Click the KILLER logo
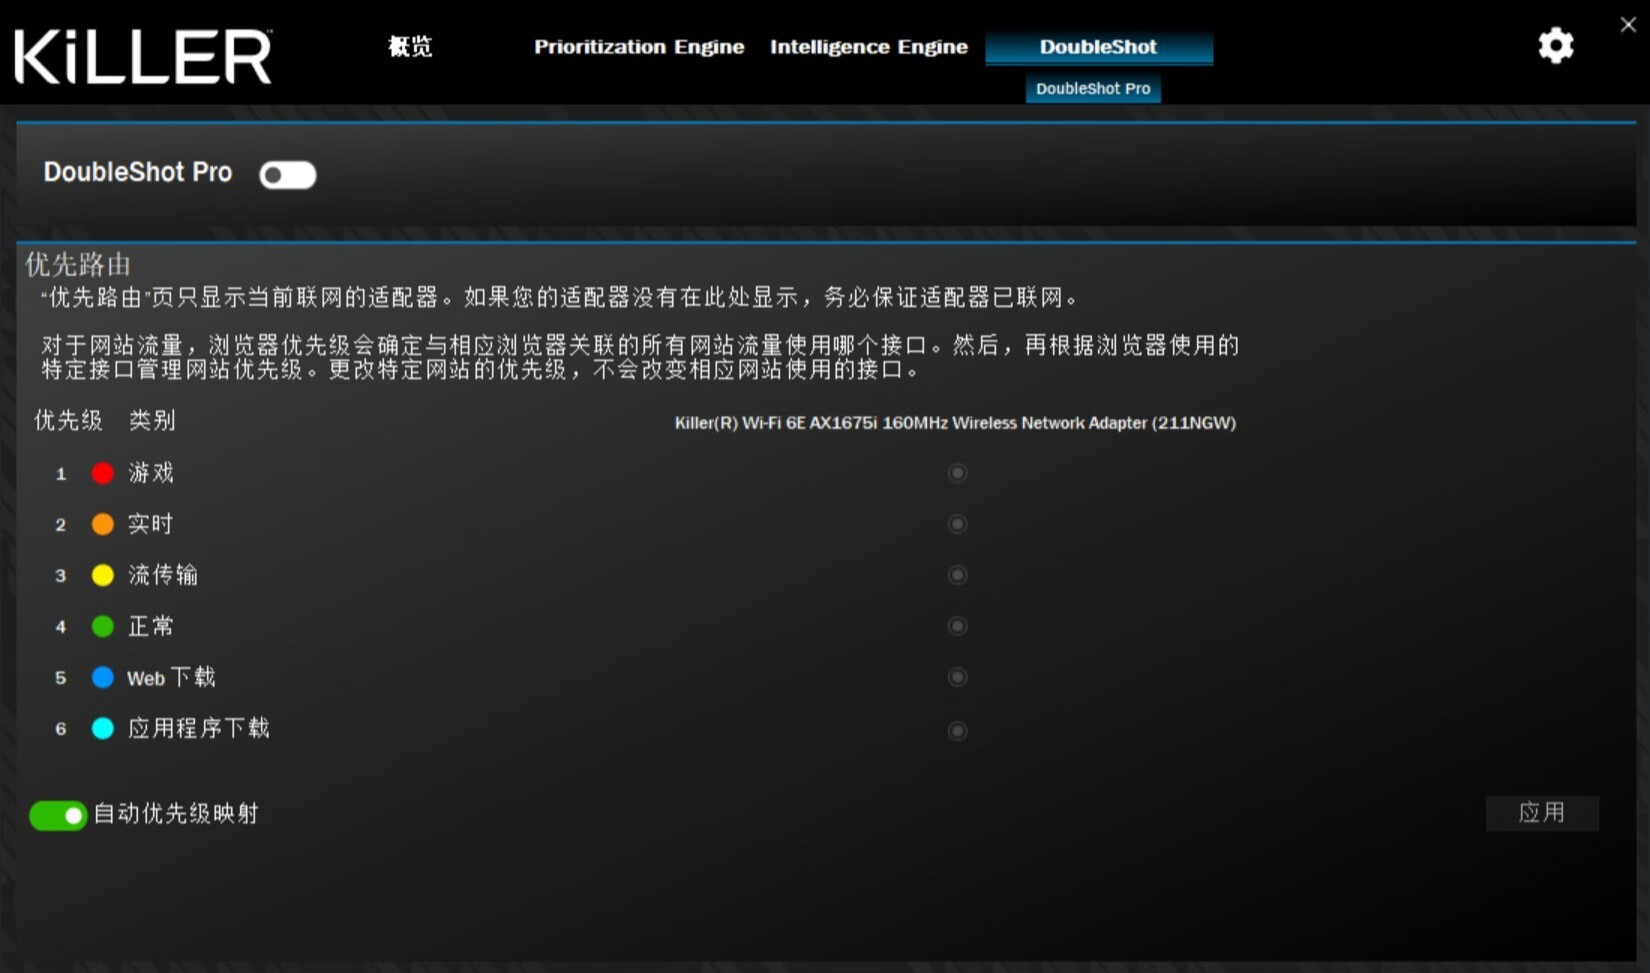 (143, 55)
